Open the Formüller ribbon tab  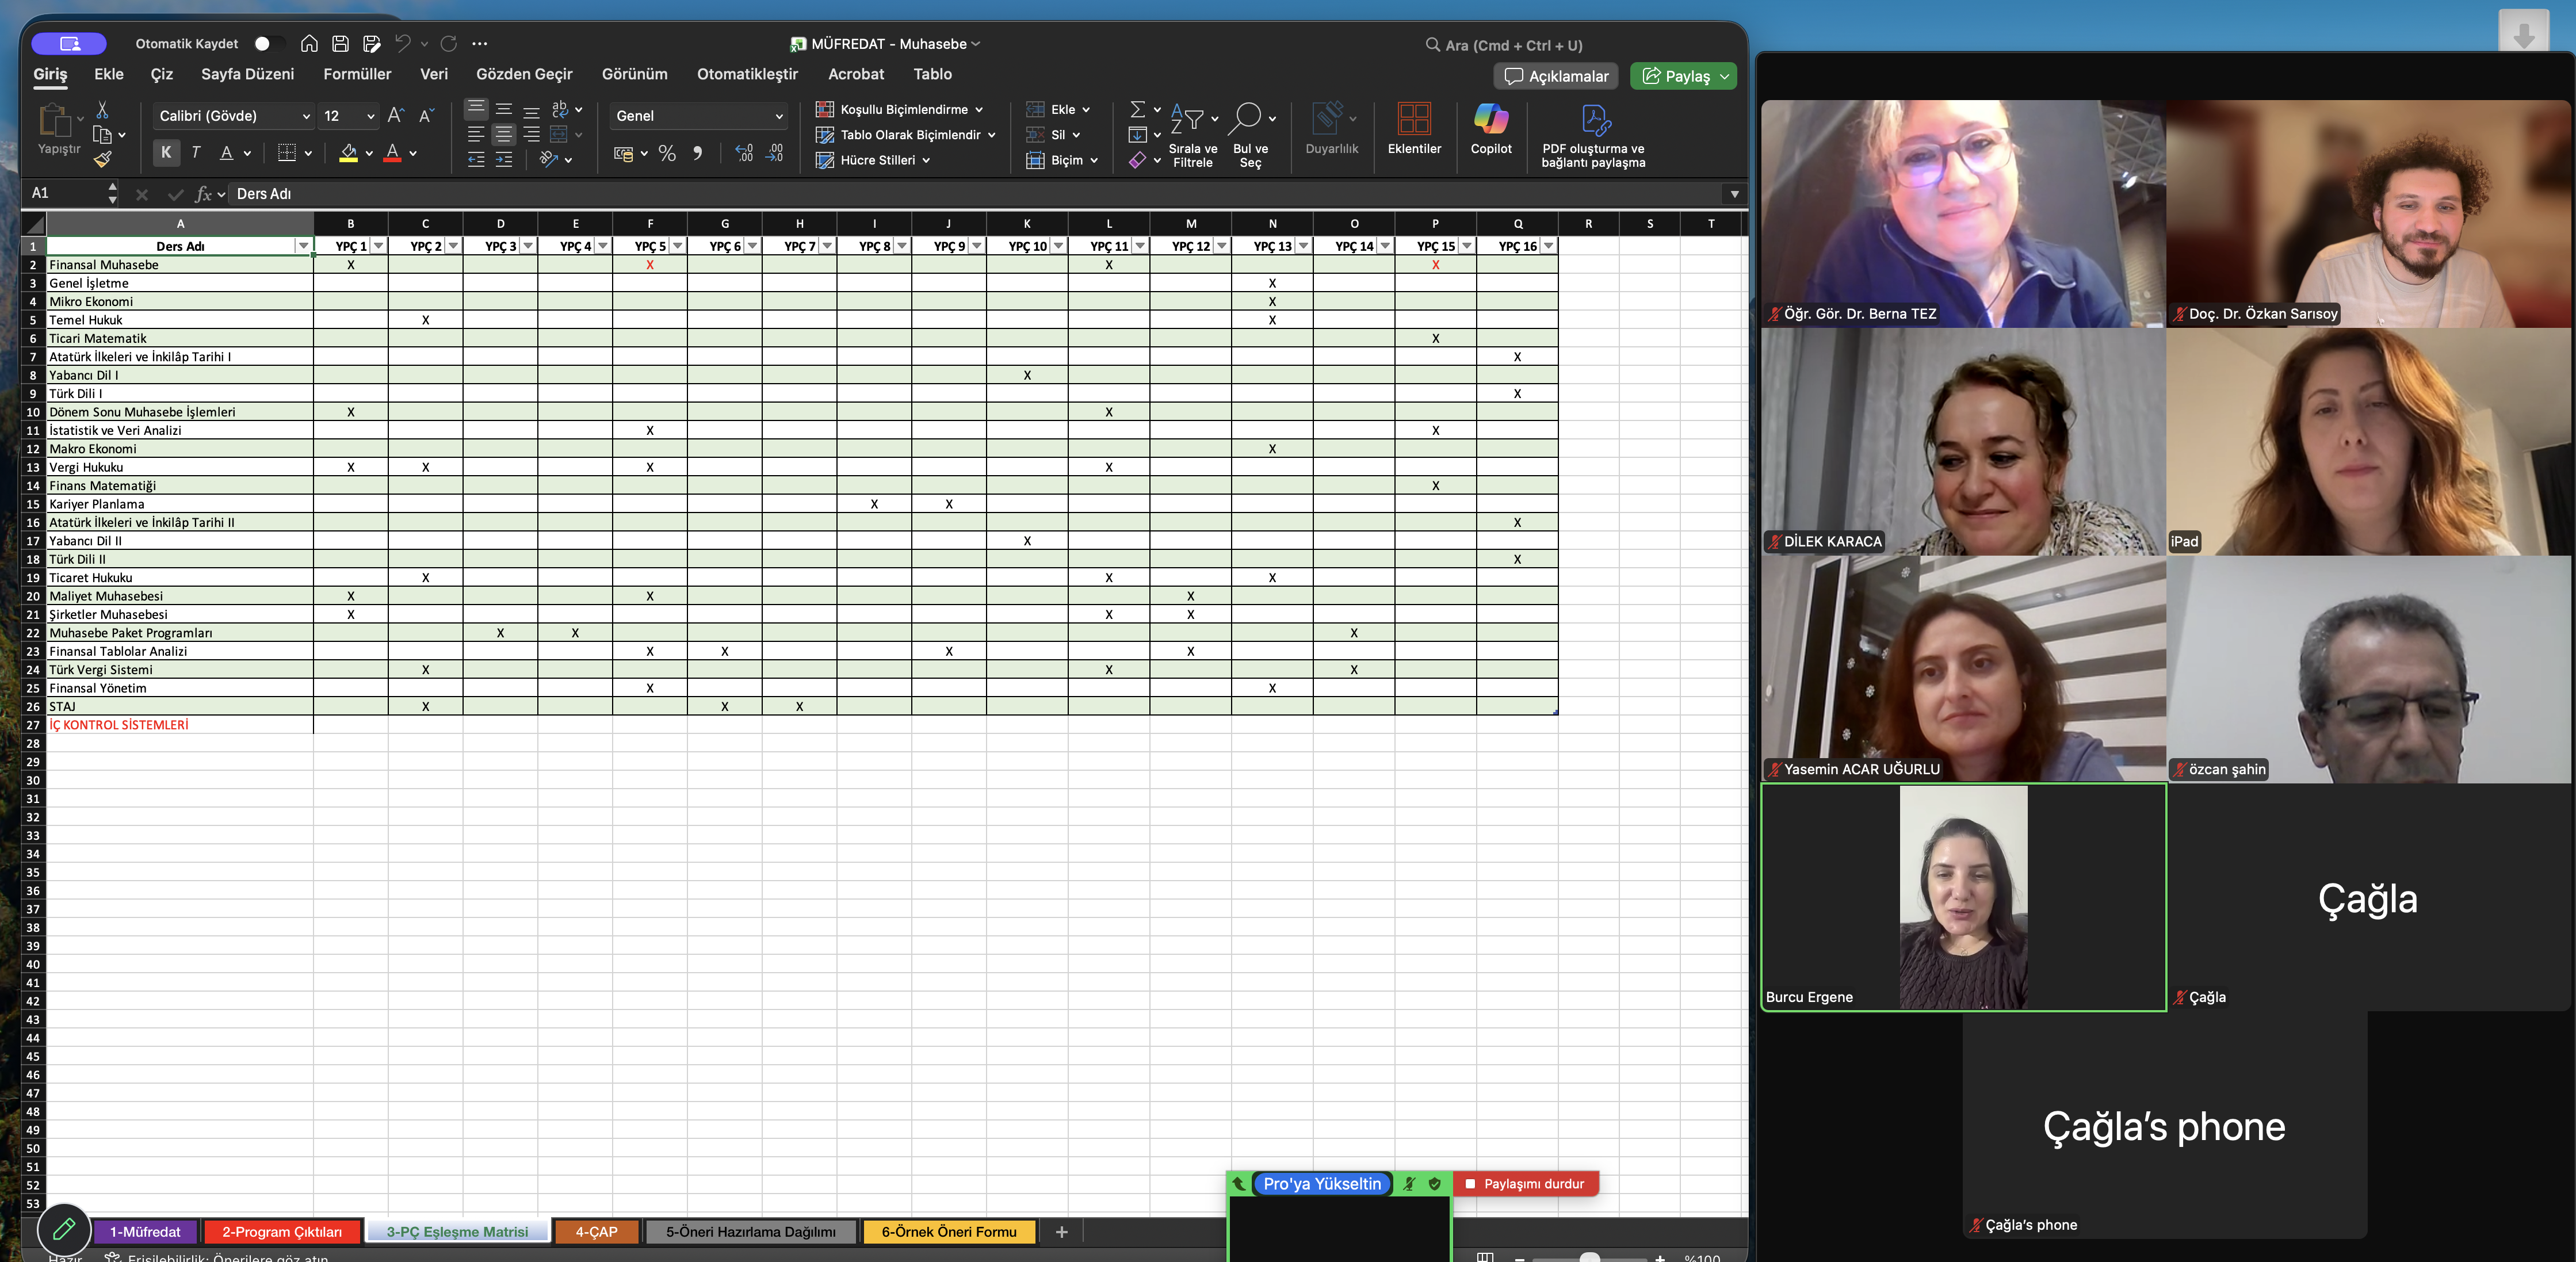pos(357,74)
